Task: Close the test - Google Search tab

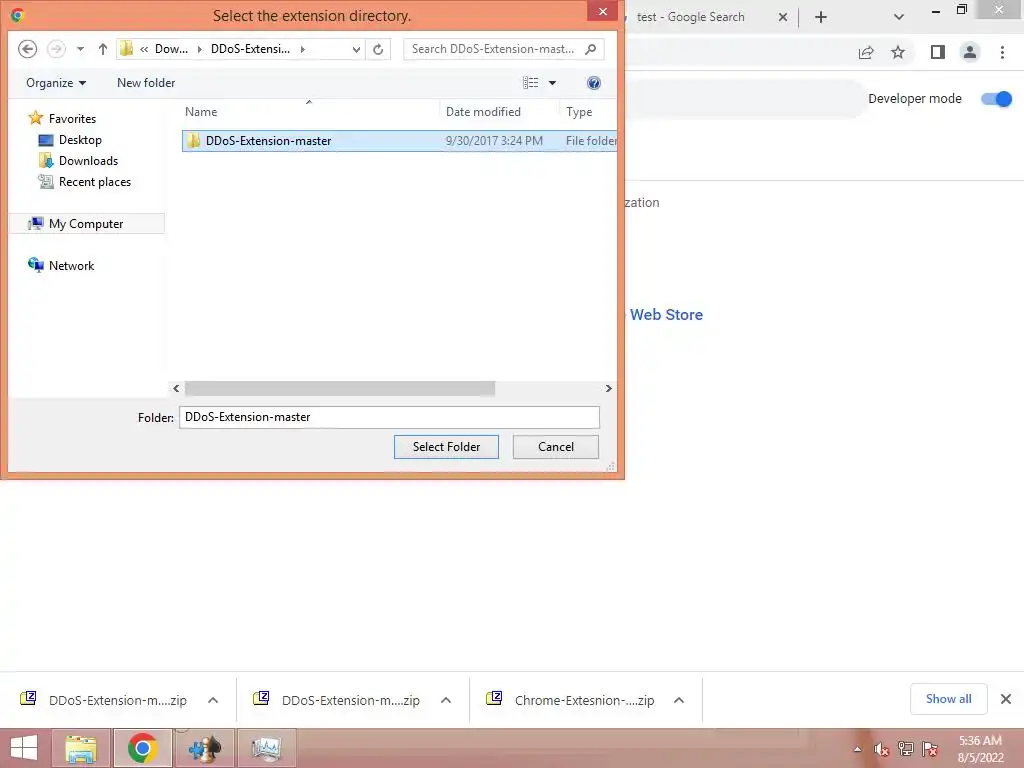Action: click(782, 18)
